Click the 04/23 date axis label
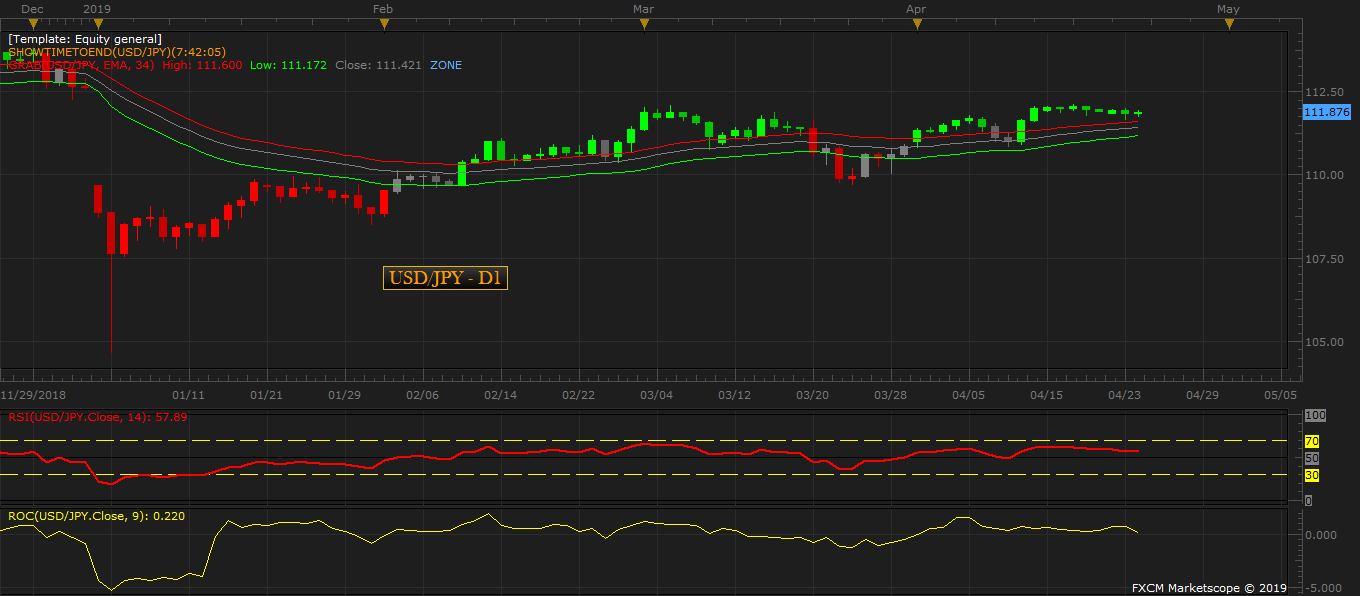The image size is (1360, 596). coord(1124,395)
